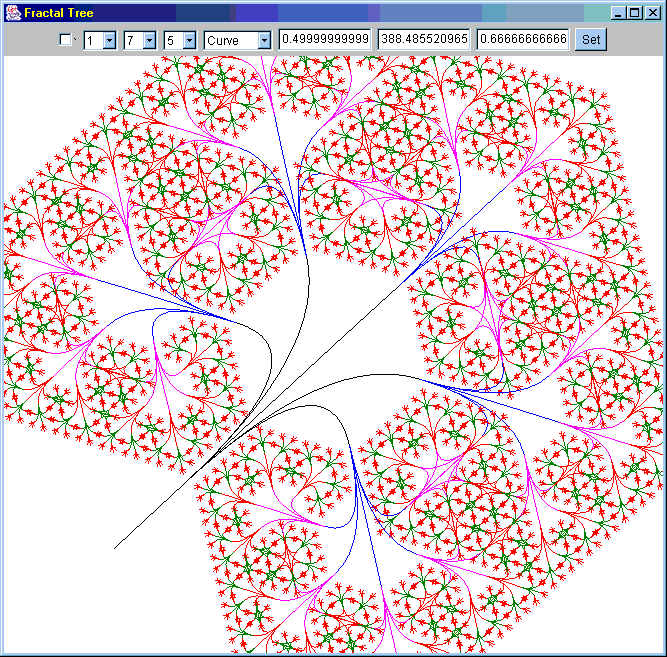667x657 pixels.
Task: Click the arrow of the 5 dropdown
Action: pos(190,40)
